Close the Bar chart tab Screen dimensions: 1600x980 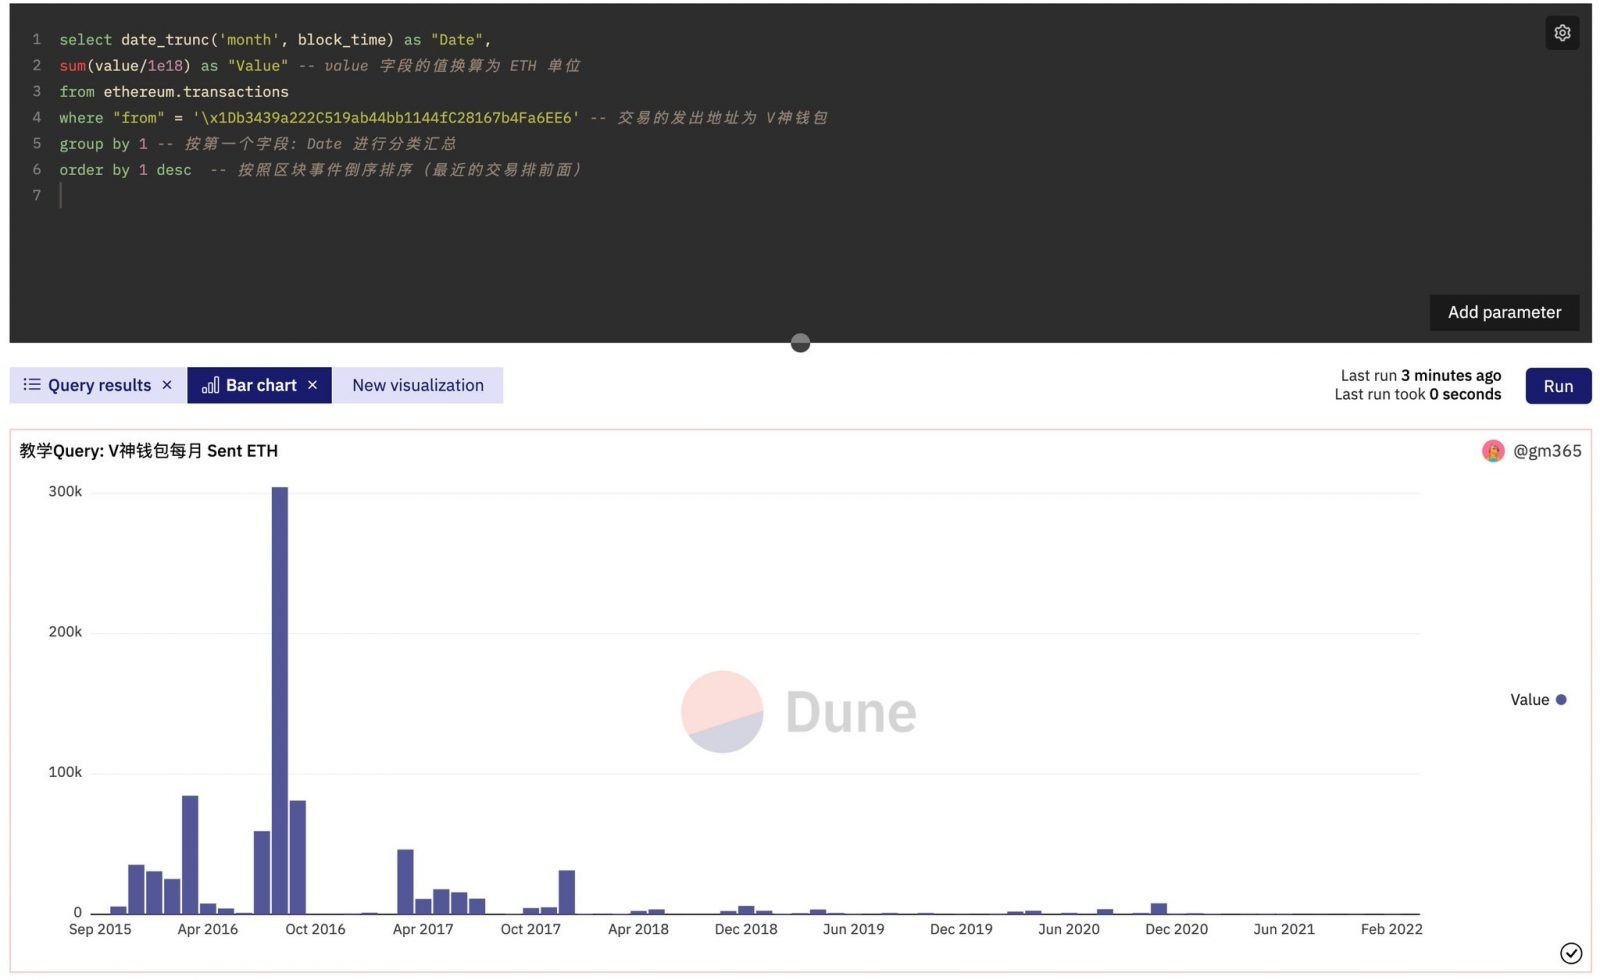312,385
